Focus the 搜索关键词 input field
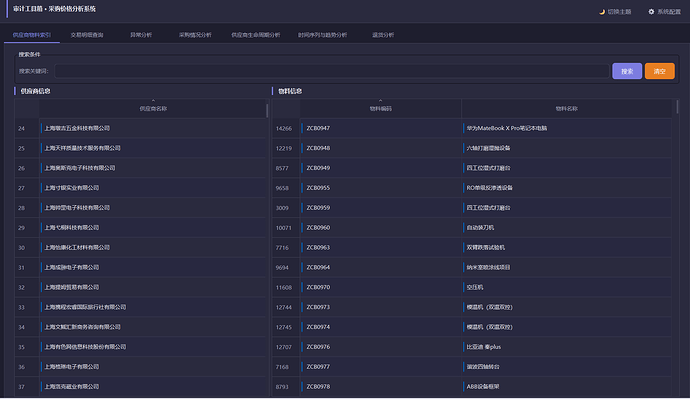 point(332,71)
